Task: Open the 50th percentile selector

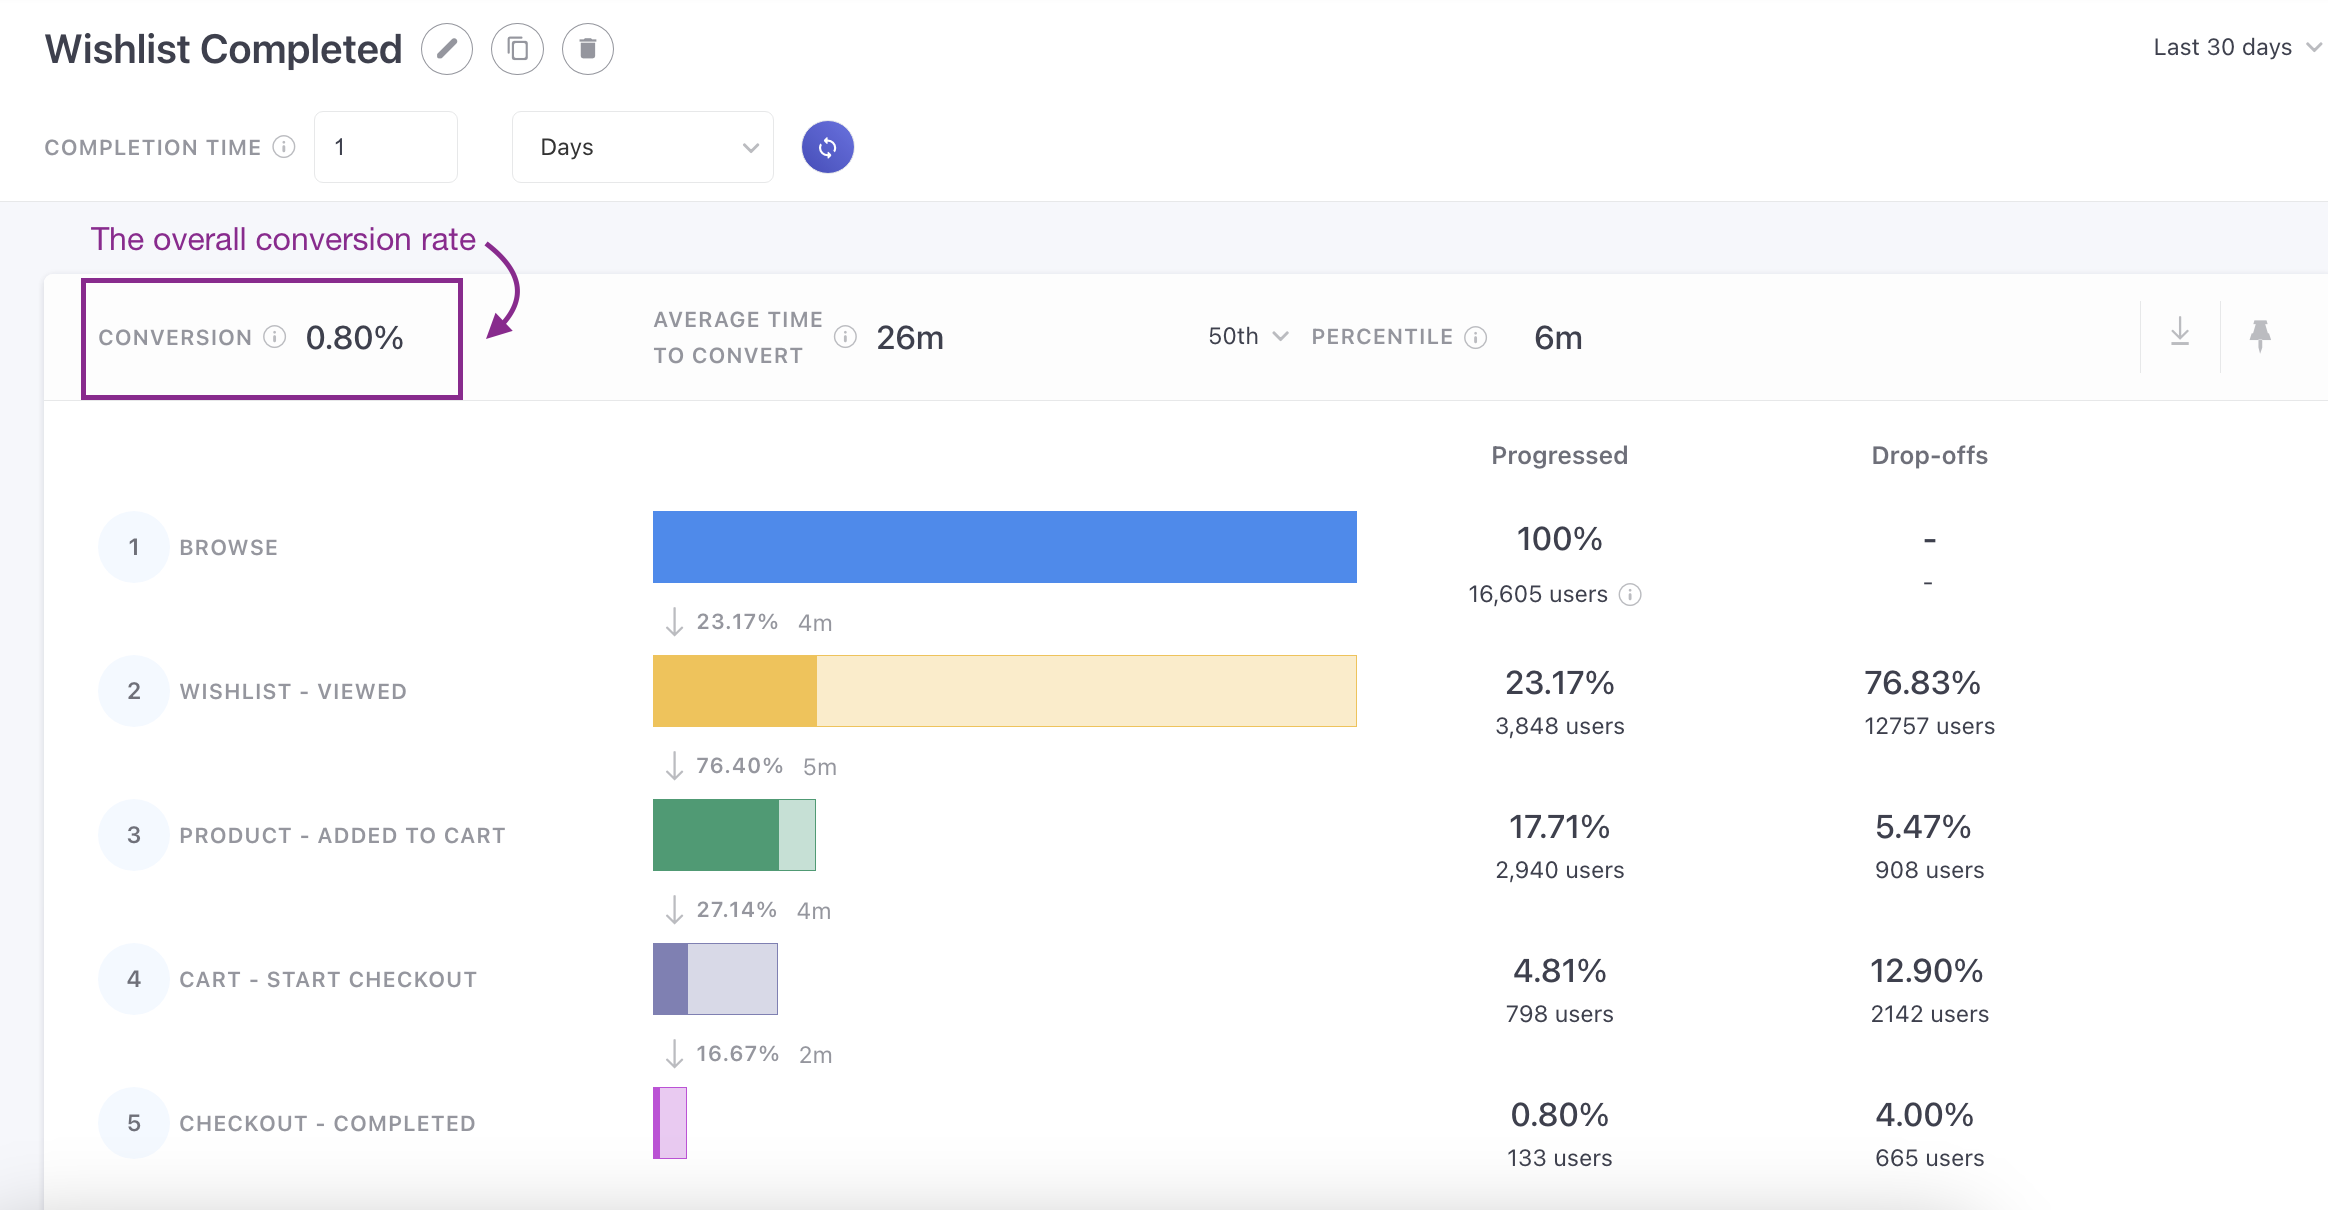Action: click(x=1248, y=337)
